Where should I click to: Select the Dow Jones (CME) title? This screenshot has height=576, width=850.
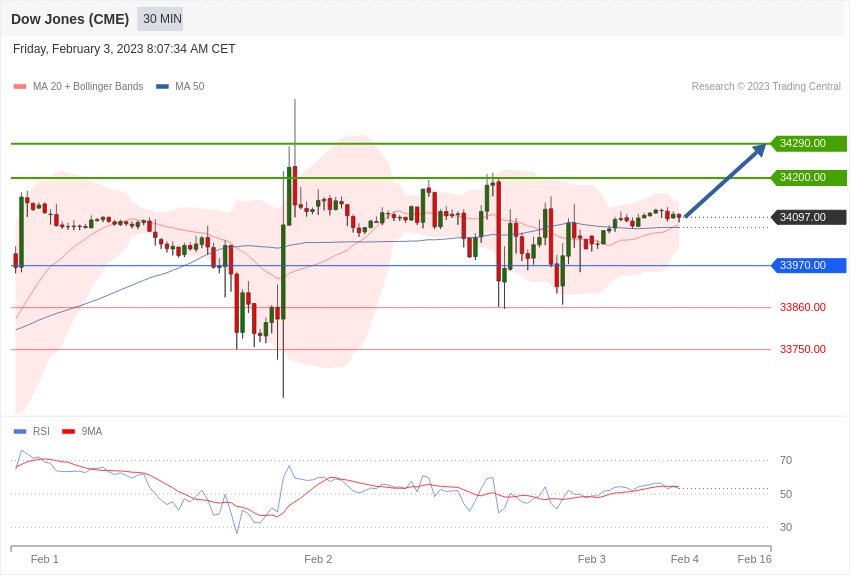(70, 19)
